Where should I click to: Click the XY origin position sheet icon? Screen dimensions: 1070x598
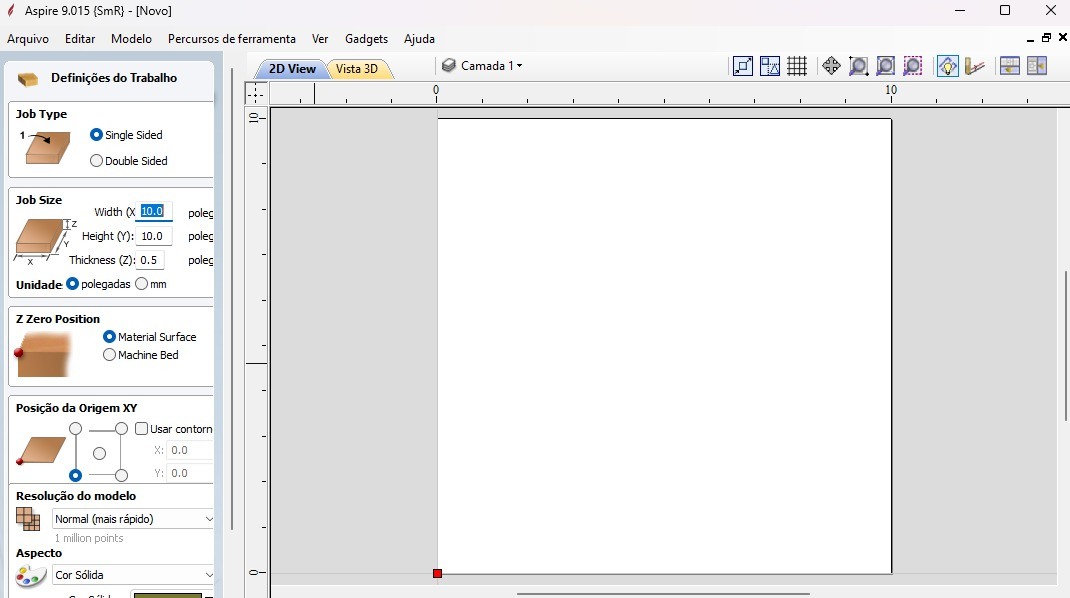pos(40,451)
